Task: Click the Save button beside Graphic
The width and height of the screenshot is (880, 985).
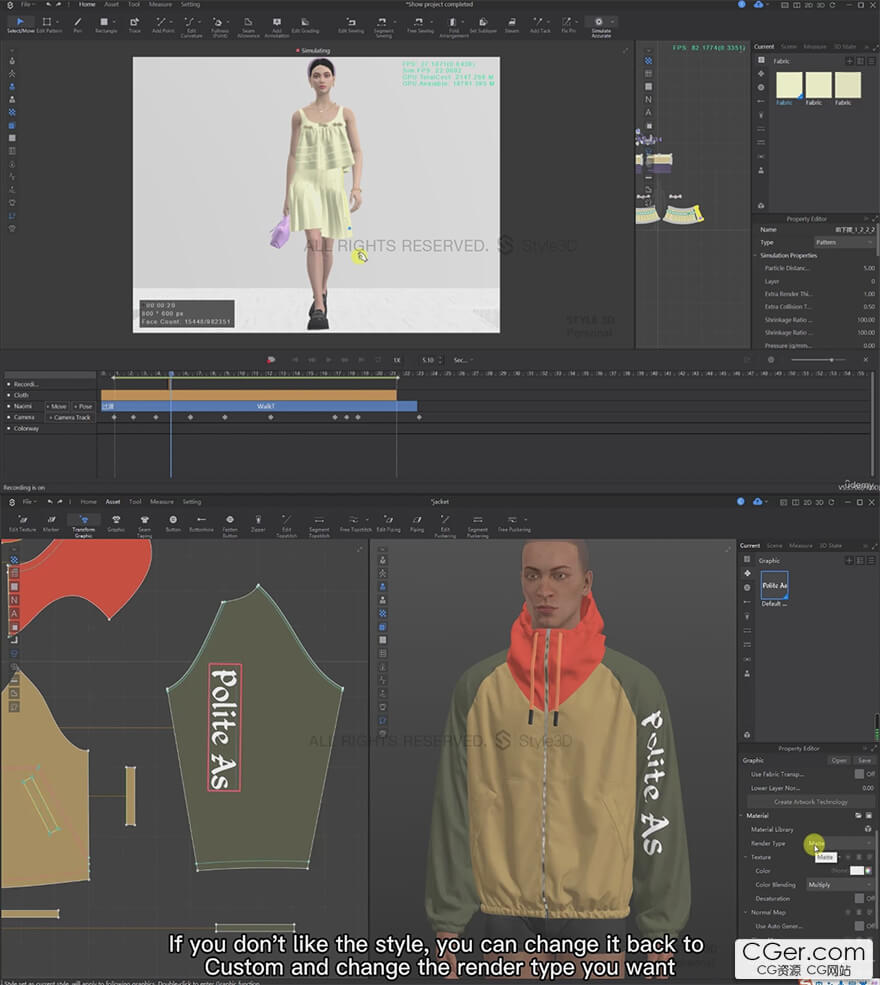Action: coord(863,760)
